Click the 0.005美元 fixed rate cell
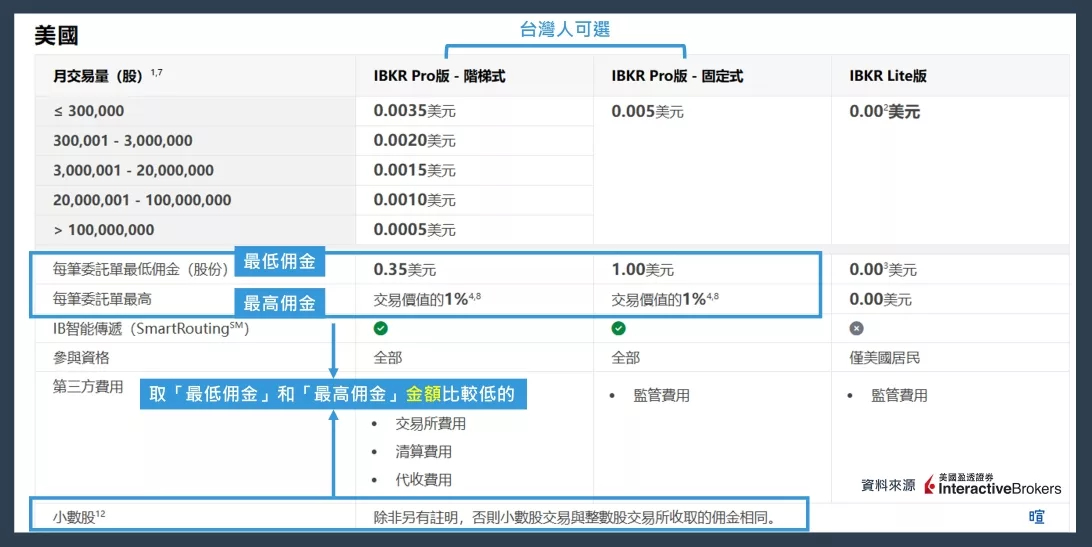This screenshot has width=1092, height=547. (648, 111)
